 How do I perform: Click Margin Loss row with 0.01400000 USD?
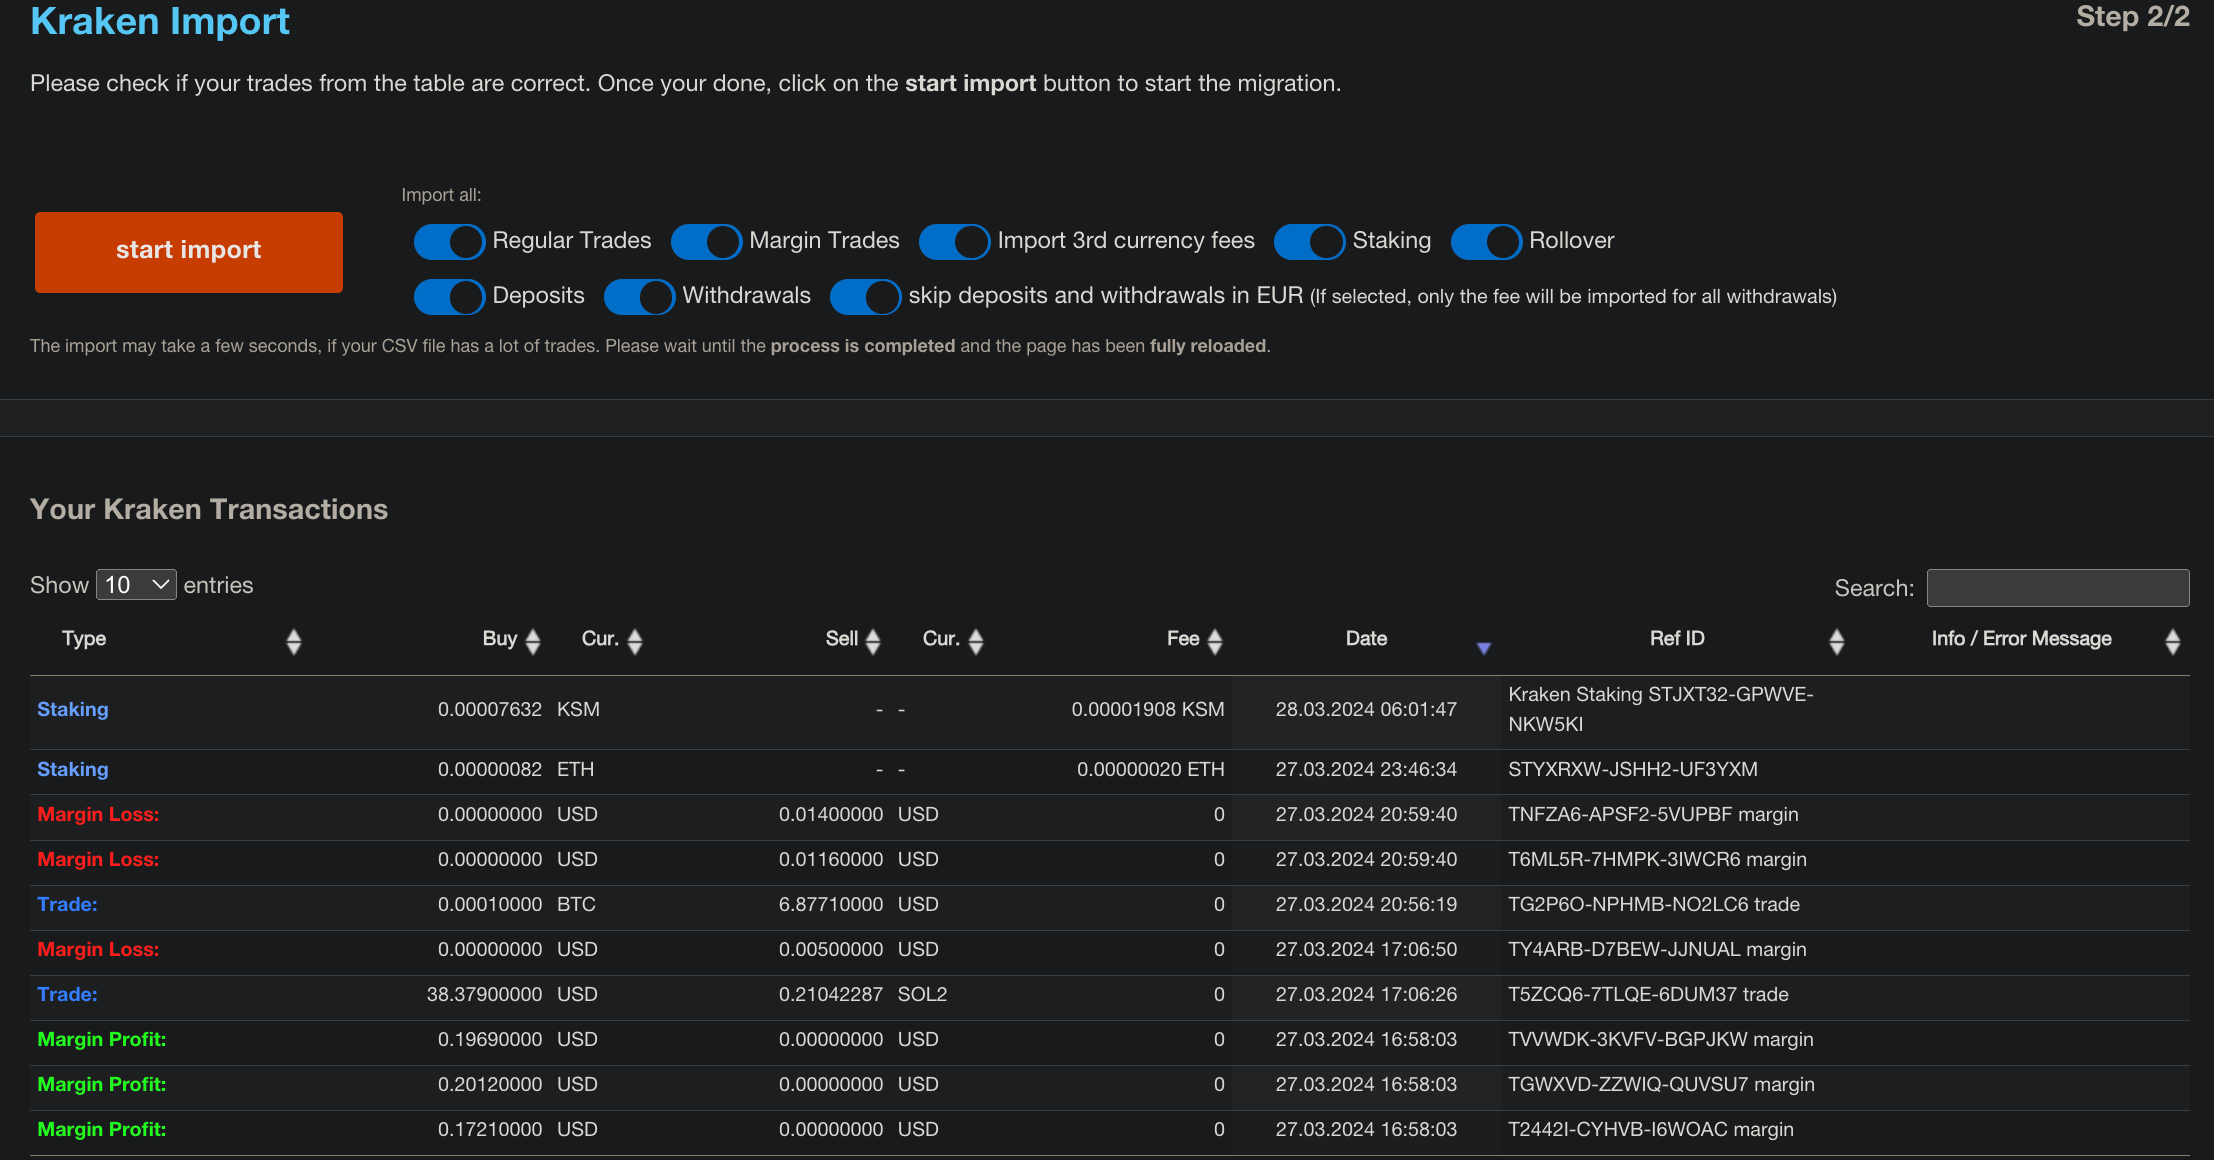1109,816
